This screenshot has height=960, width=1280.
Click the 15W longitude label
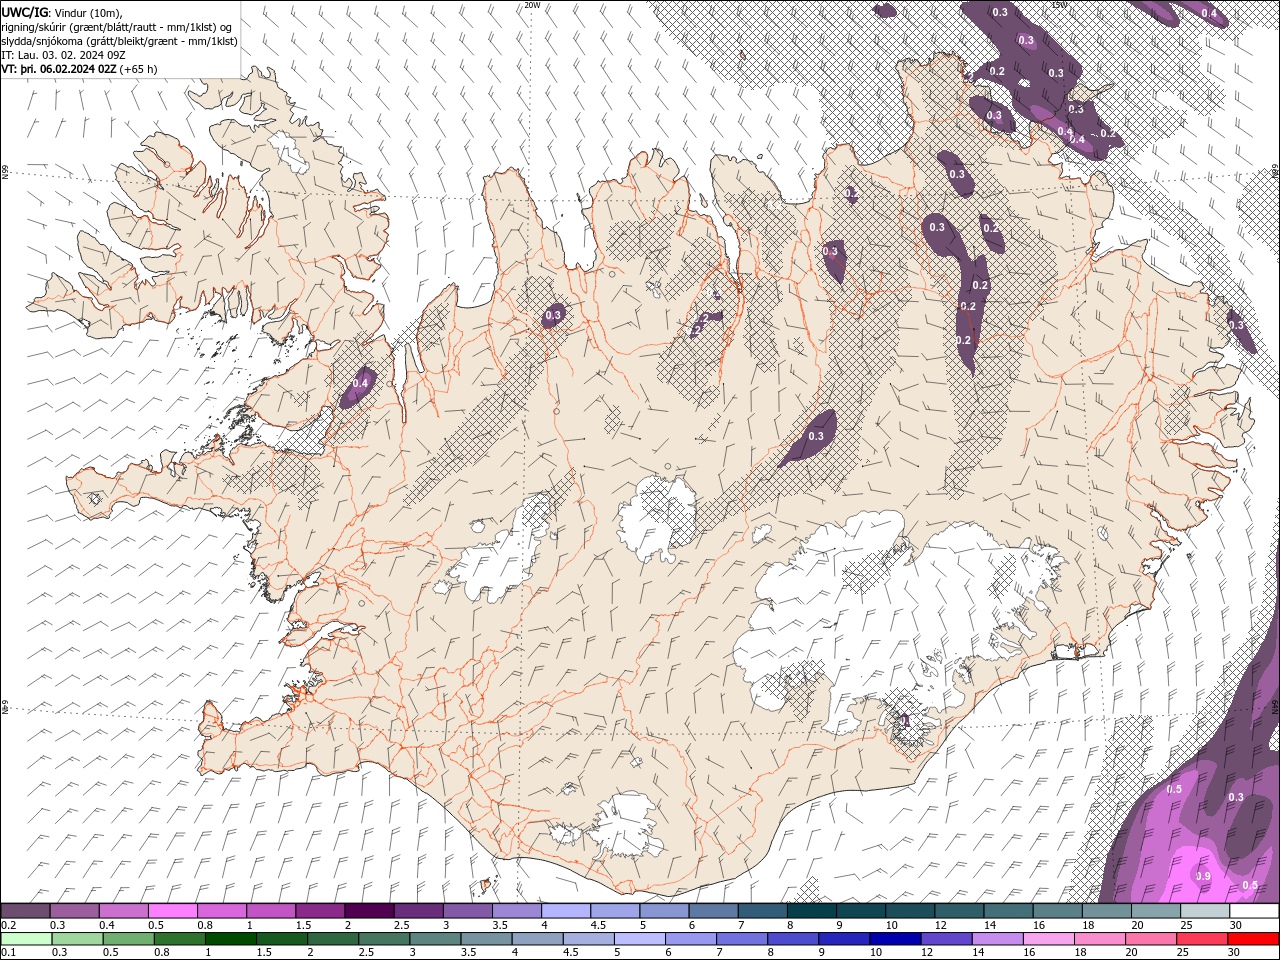pos(1059,5)
